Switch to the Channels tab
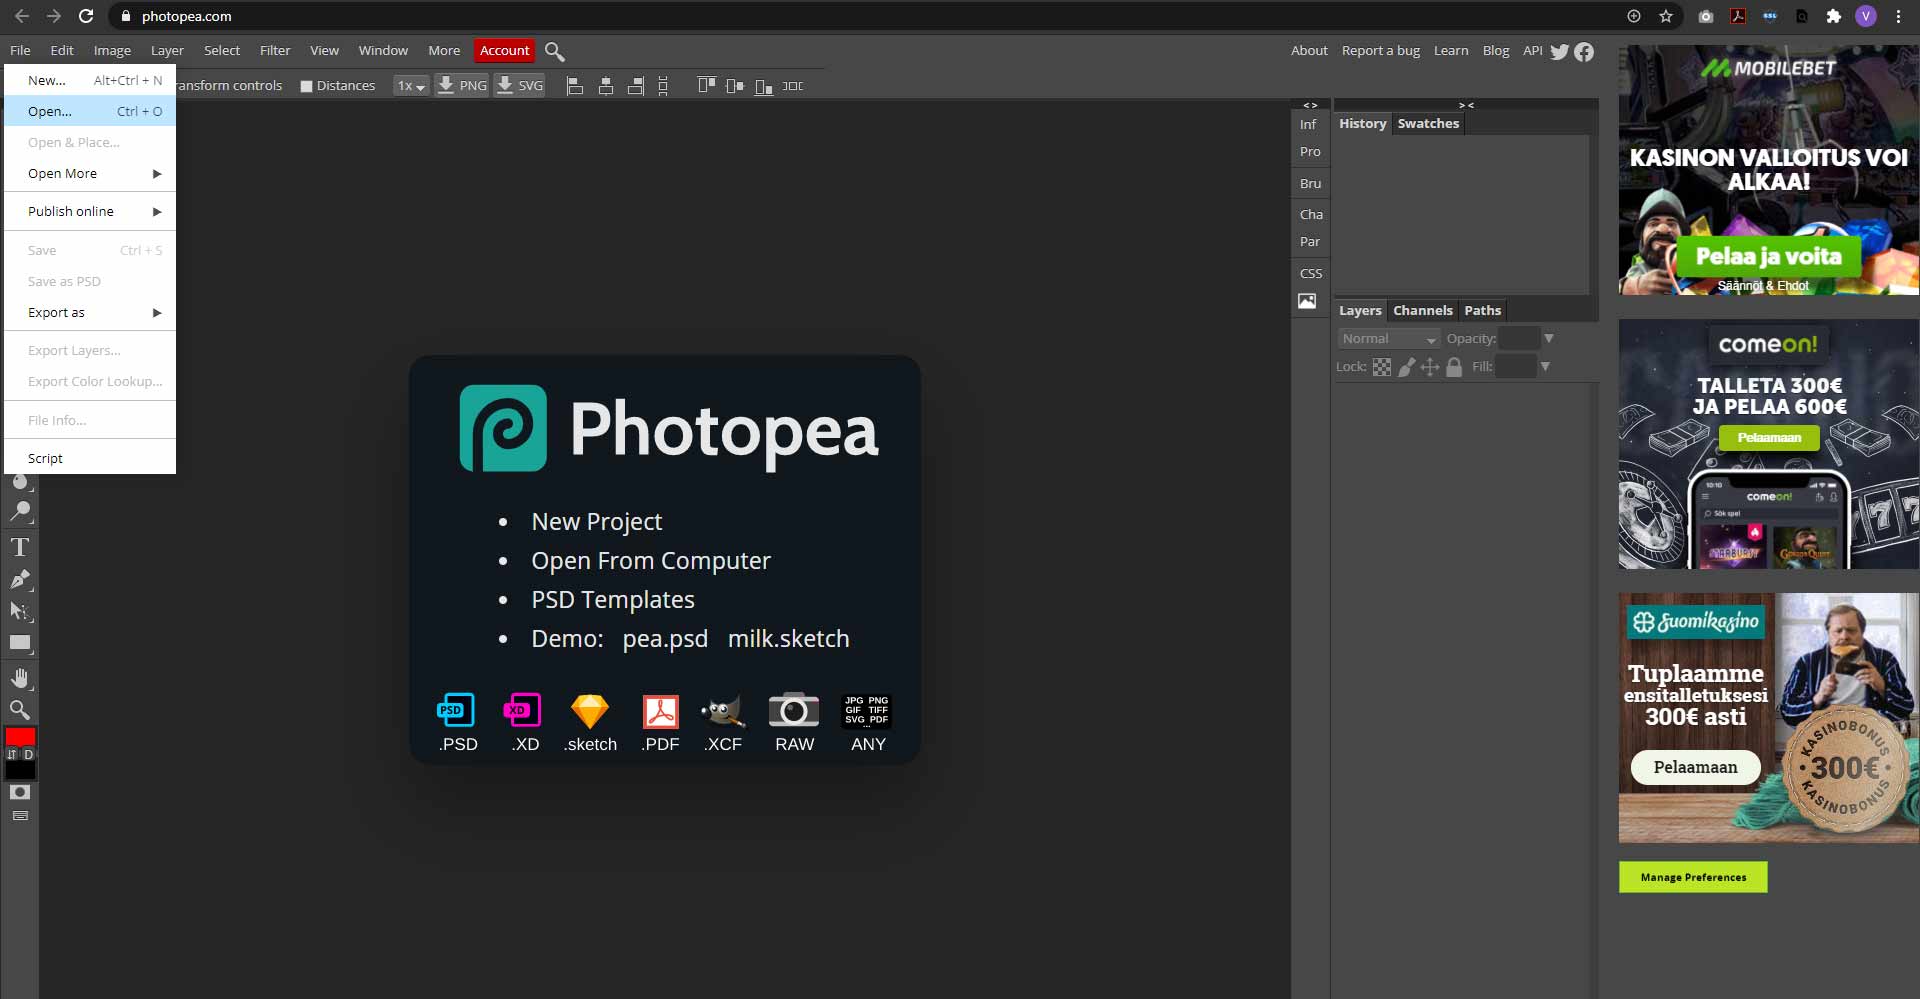 coord(1422,311)
